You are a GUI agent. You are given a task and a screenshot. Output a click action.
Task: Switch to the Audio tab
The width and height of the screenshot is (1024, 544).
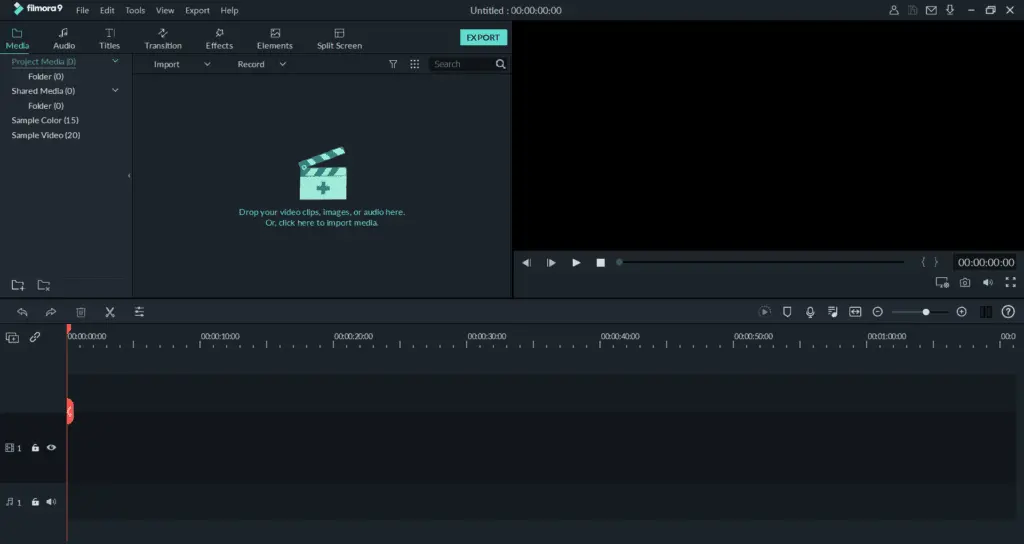tap(64, 39)
